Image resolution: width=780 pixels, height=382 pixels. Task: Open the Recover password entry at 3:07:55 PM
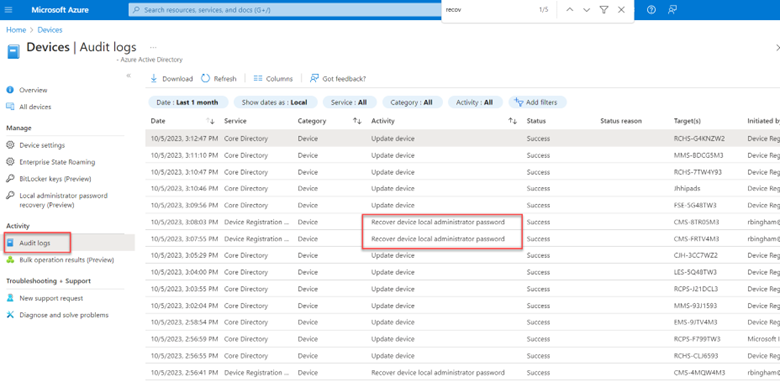coord(438,239)
